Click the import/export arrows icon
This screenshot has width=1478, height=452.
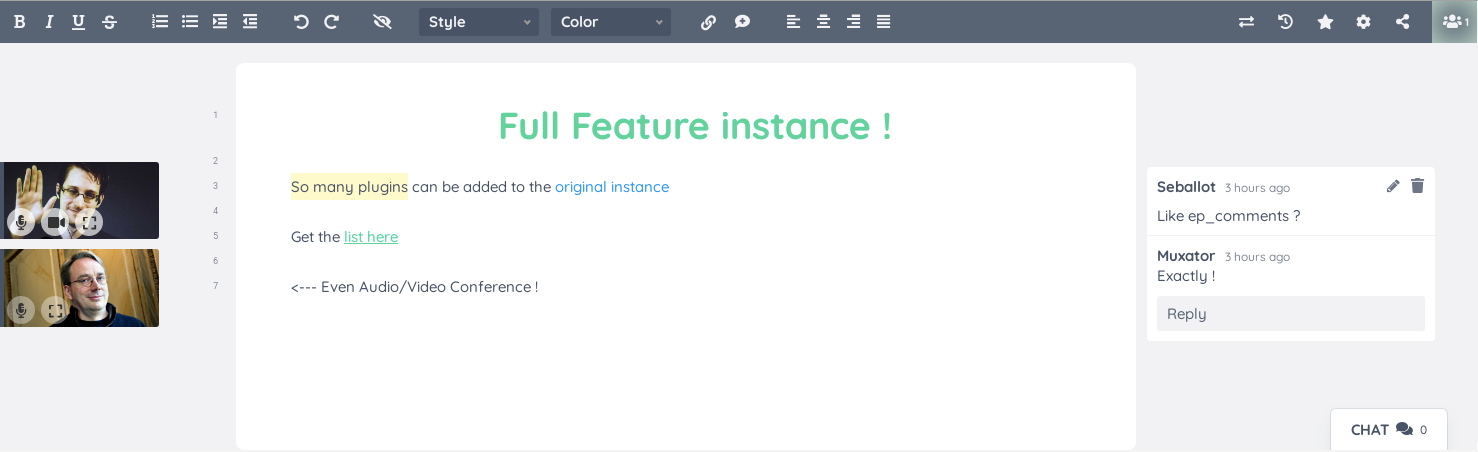tap(1246, 22)
